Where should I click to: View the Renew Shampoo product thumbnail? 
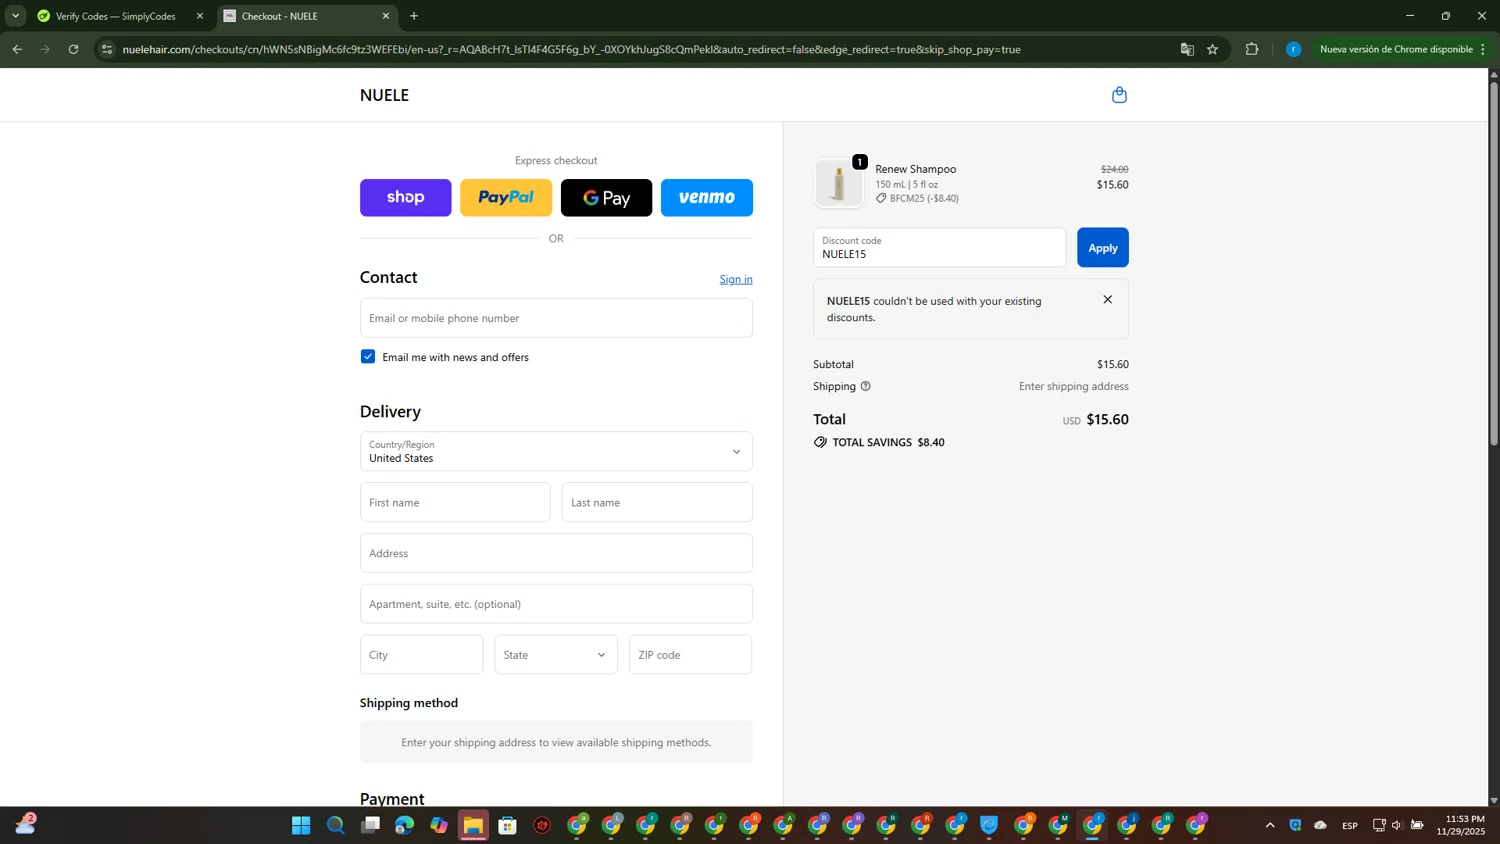(838, 183)
